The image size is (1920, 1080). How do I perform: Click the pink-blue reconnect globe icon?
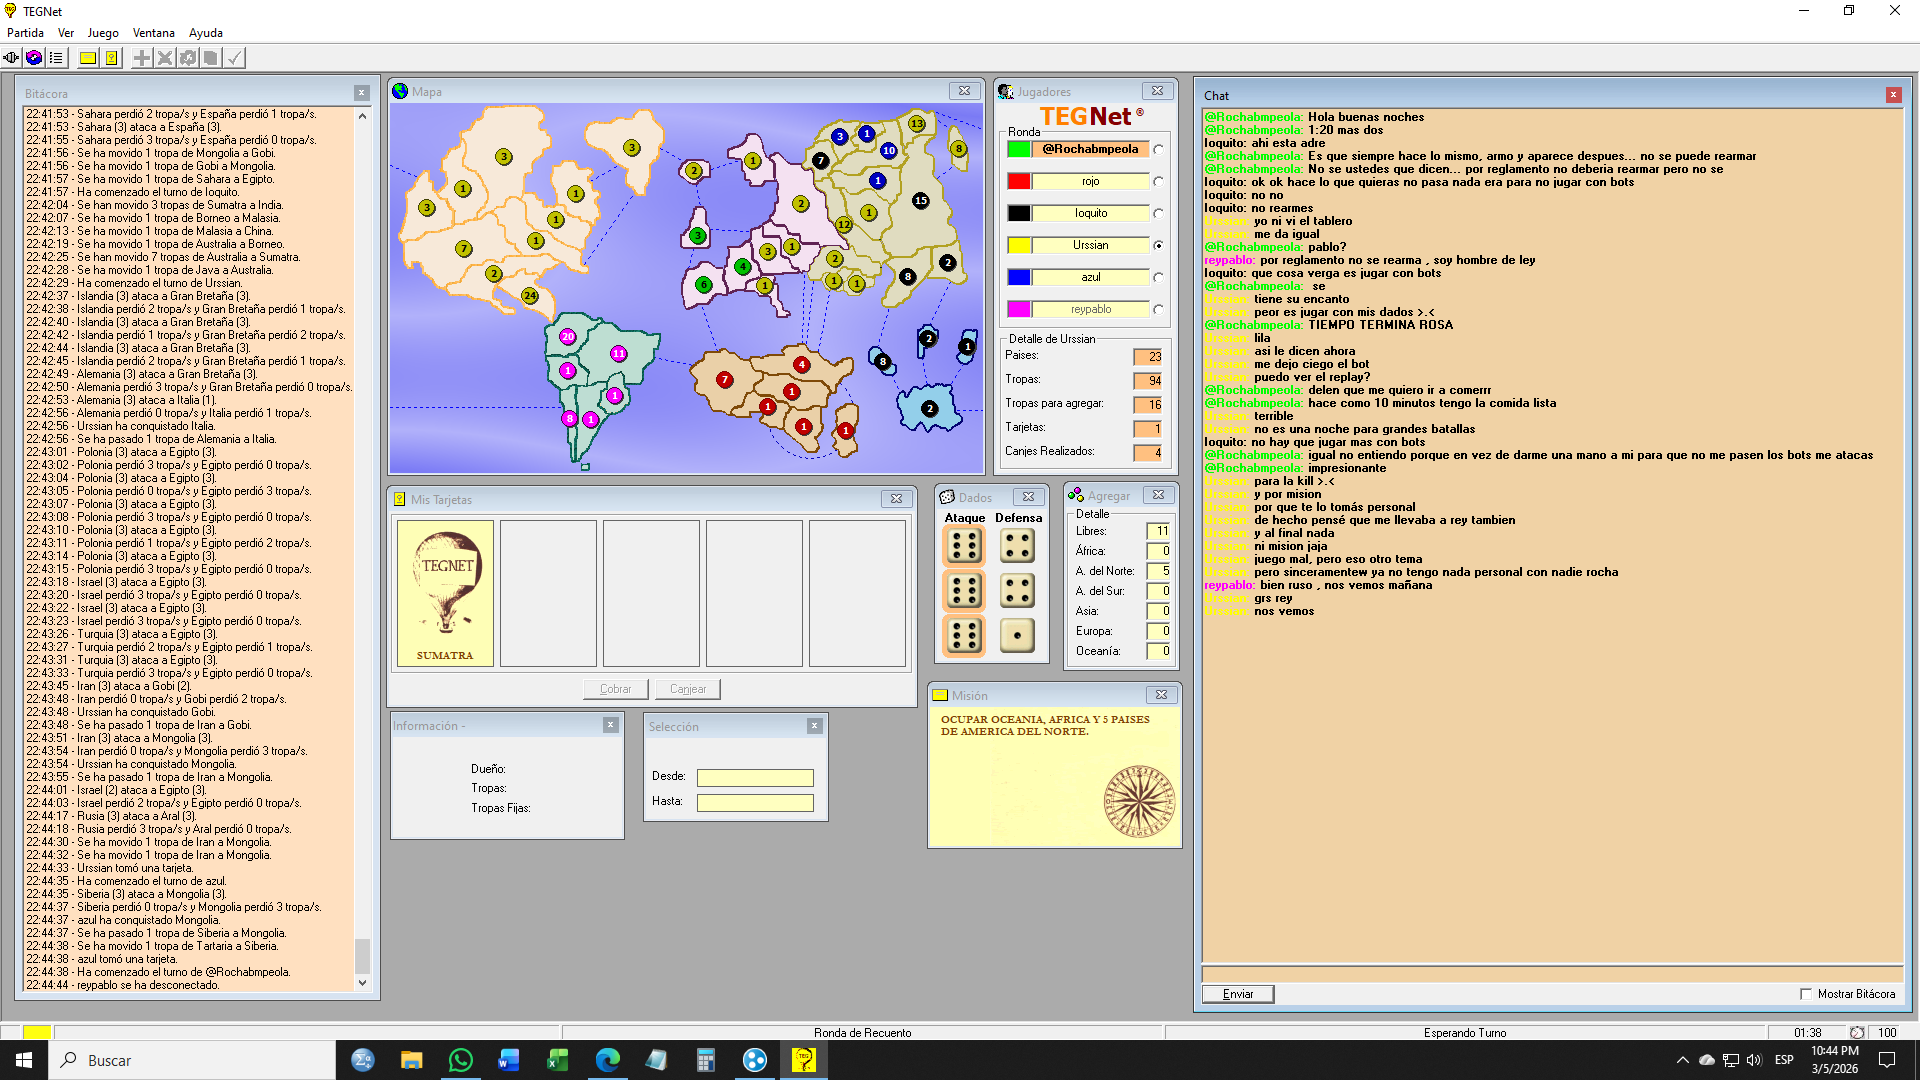click(x=34, y=58)
